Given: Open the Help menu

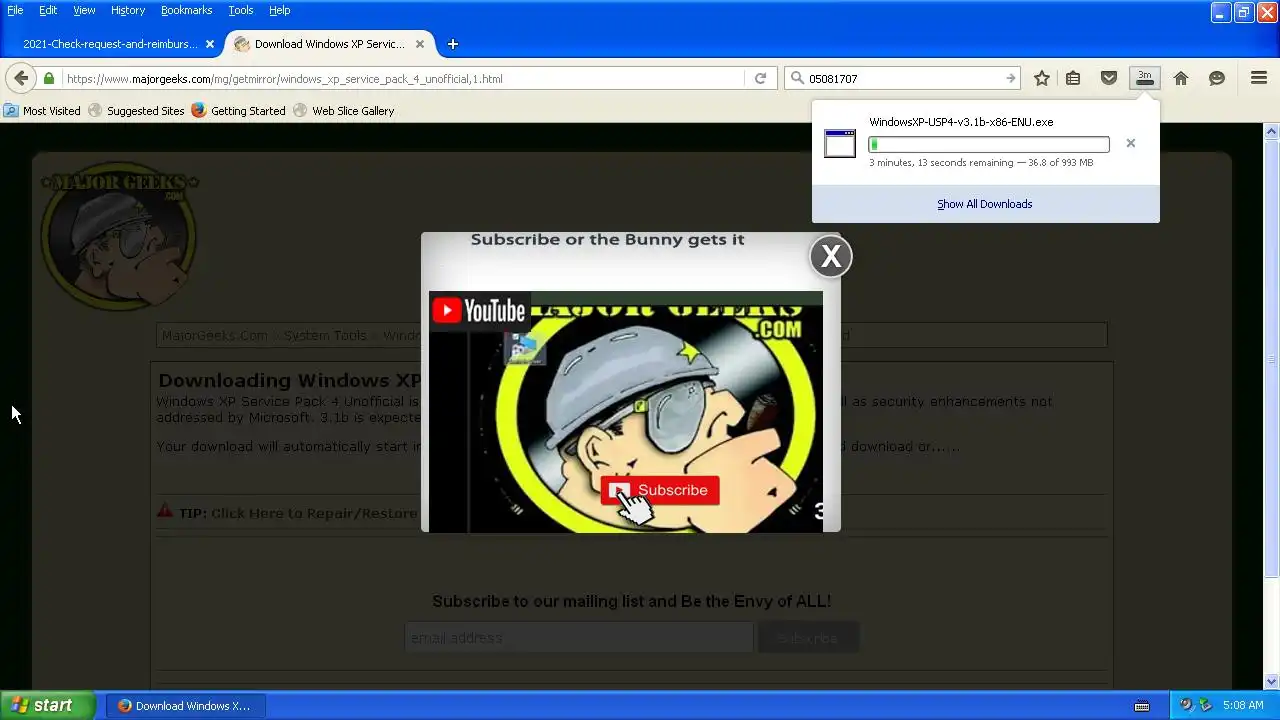Looking at the screenshot, I should pos(280,10).
